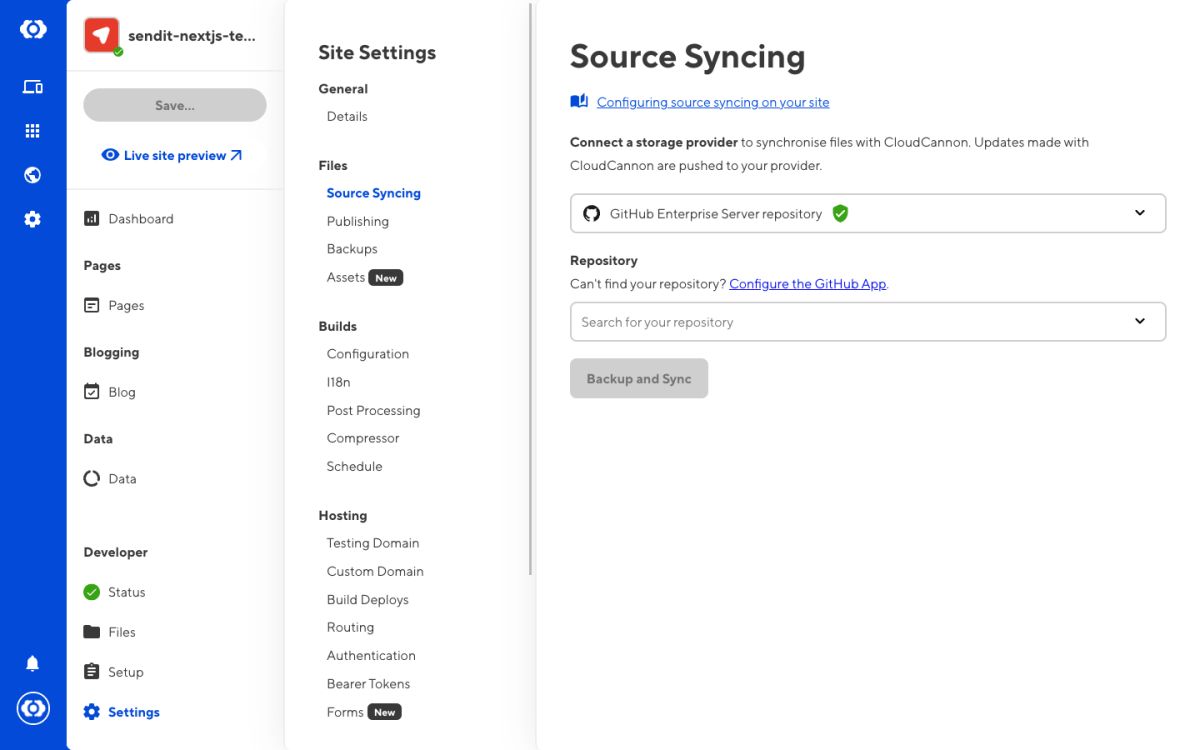This screenshot has height=750, width=1200.
Task: Expand the repository search dropdown arrow
Action: [1139, 322]
